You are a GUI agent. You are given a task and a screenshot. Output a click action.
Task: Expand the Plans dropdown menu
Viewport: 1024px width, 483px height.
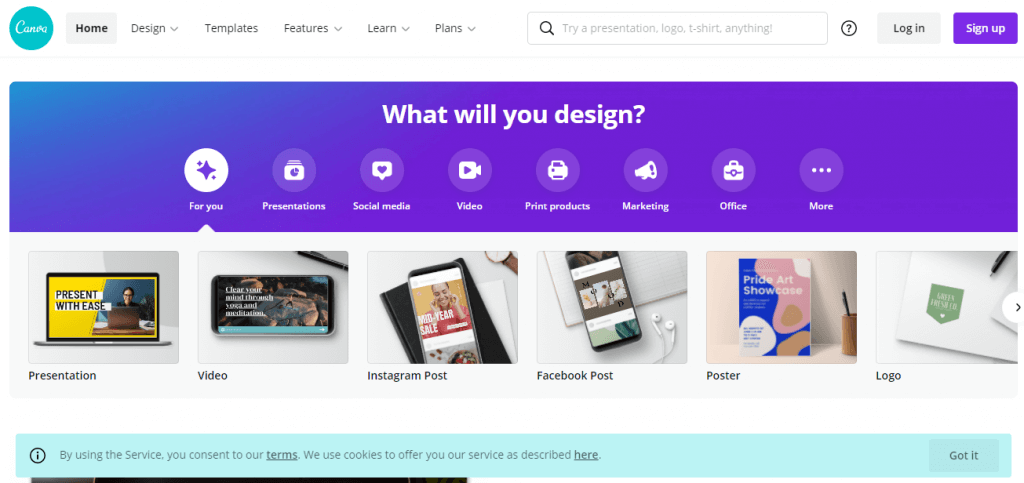click(x=455, y=28)
